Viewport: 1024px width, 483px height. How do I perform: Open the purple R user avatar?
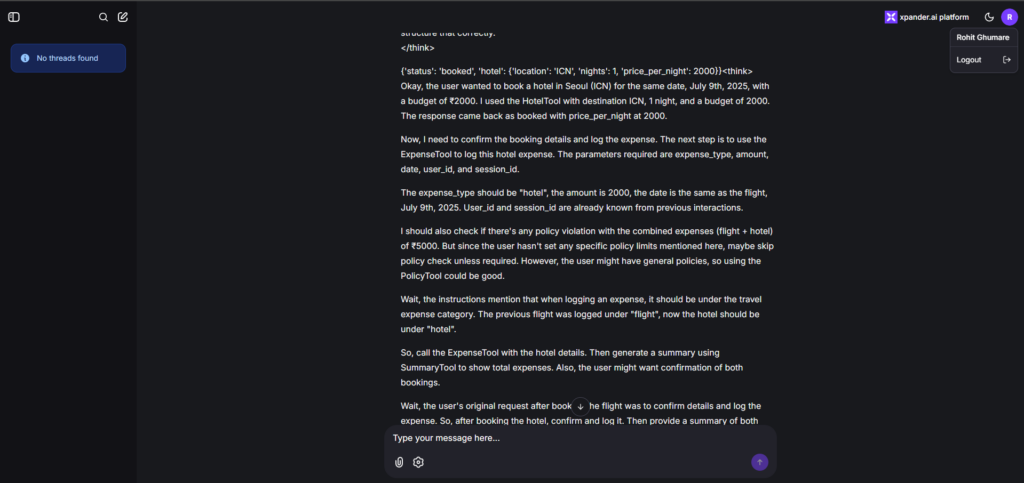coord(1009,17)
